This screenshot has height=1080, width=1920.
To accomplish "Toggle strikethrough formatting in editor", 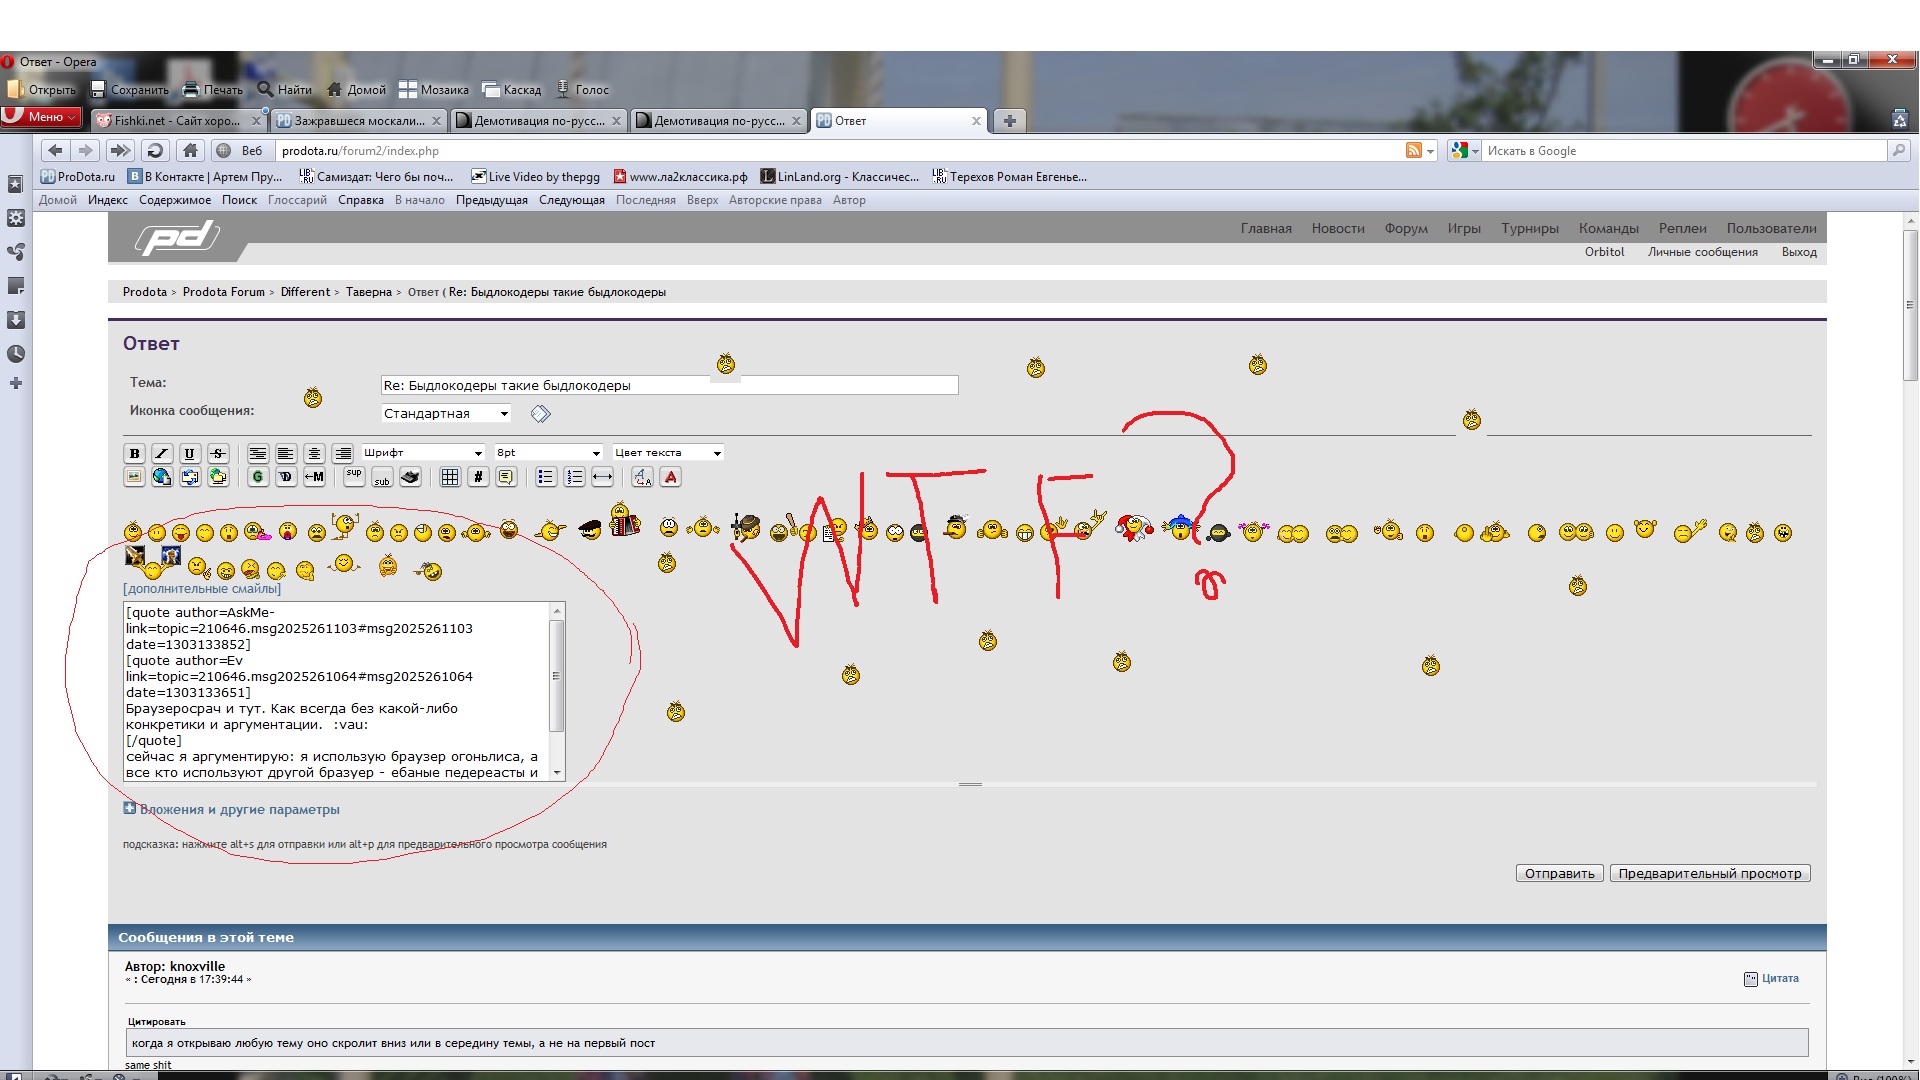I will click(x=218, y=453).
